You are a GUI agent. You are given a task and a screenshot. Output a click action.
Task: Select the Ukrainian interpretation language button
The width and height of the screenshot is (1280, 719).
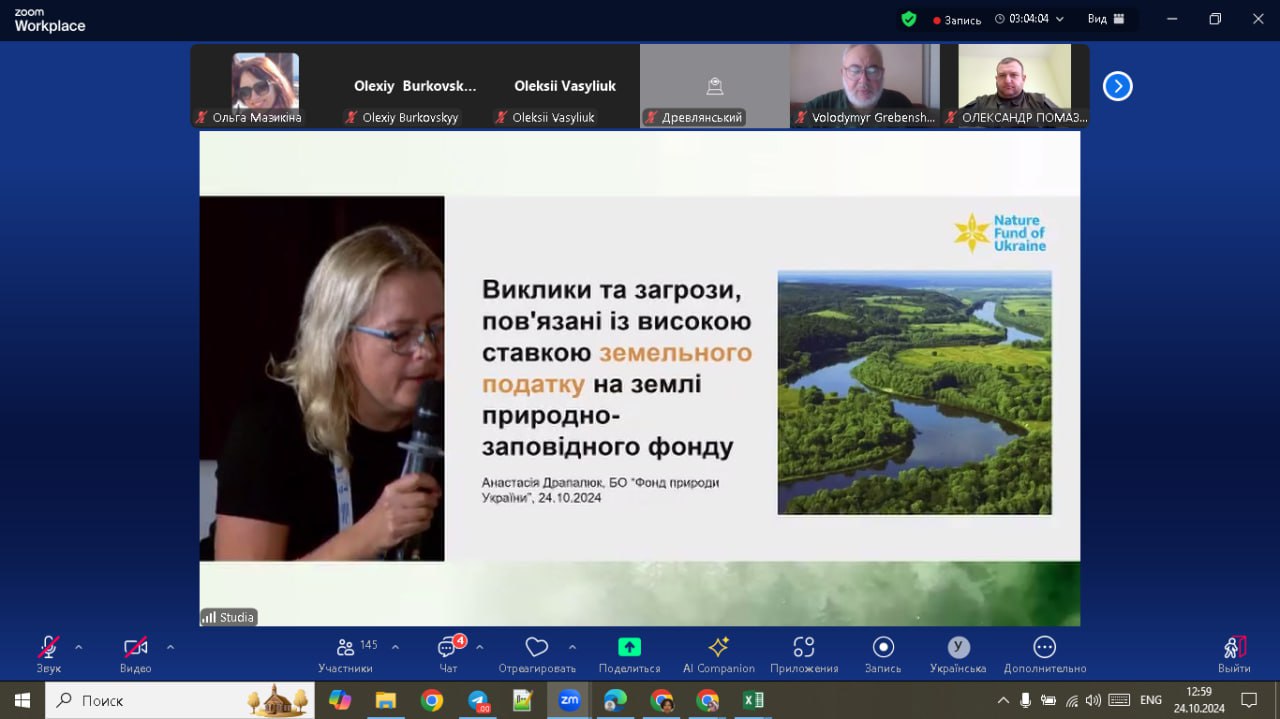pyautogui.click(x=958, y=647)
